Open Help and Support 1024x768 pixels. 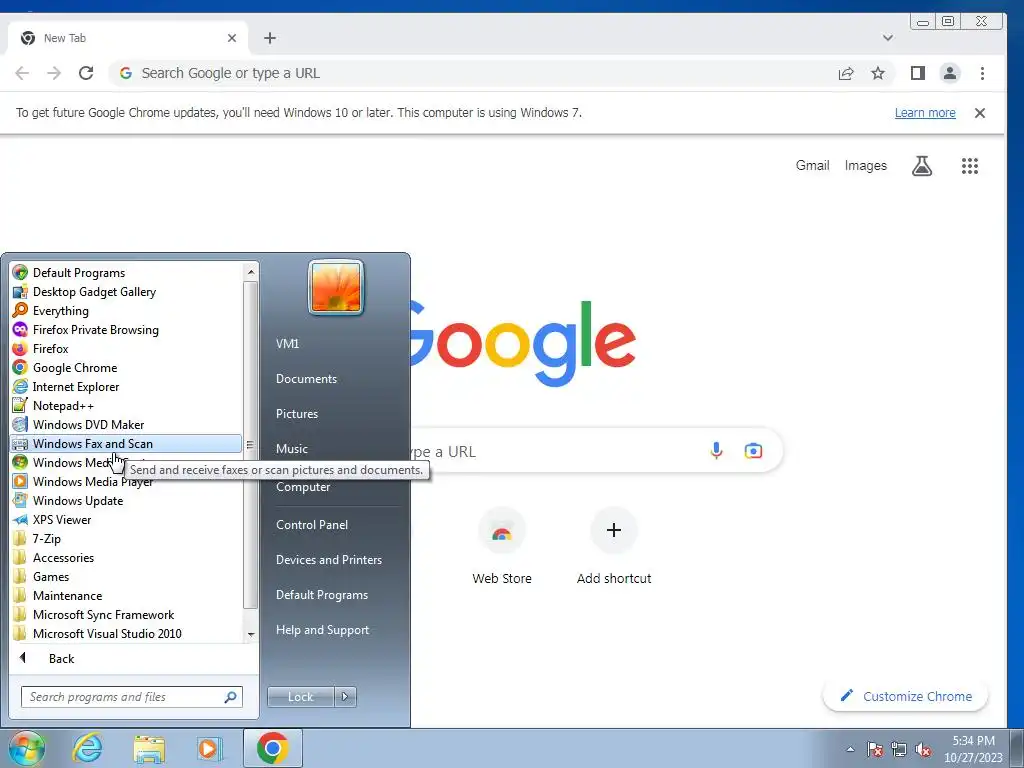pos(322,630)
